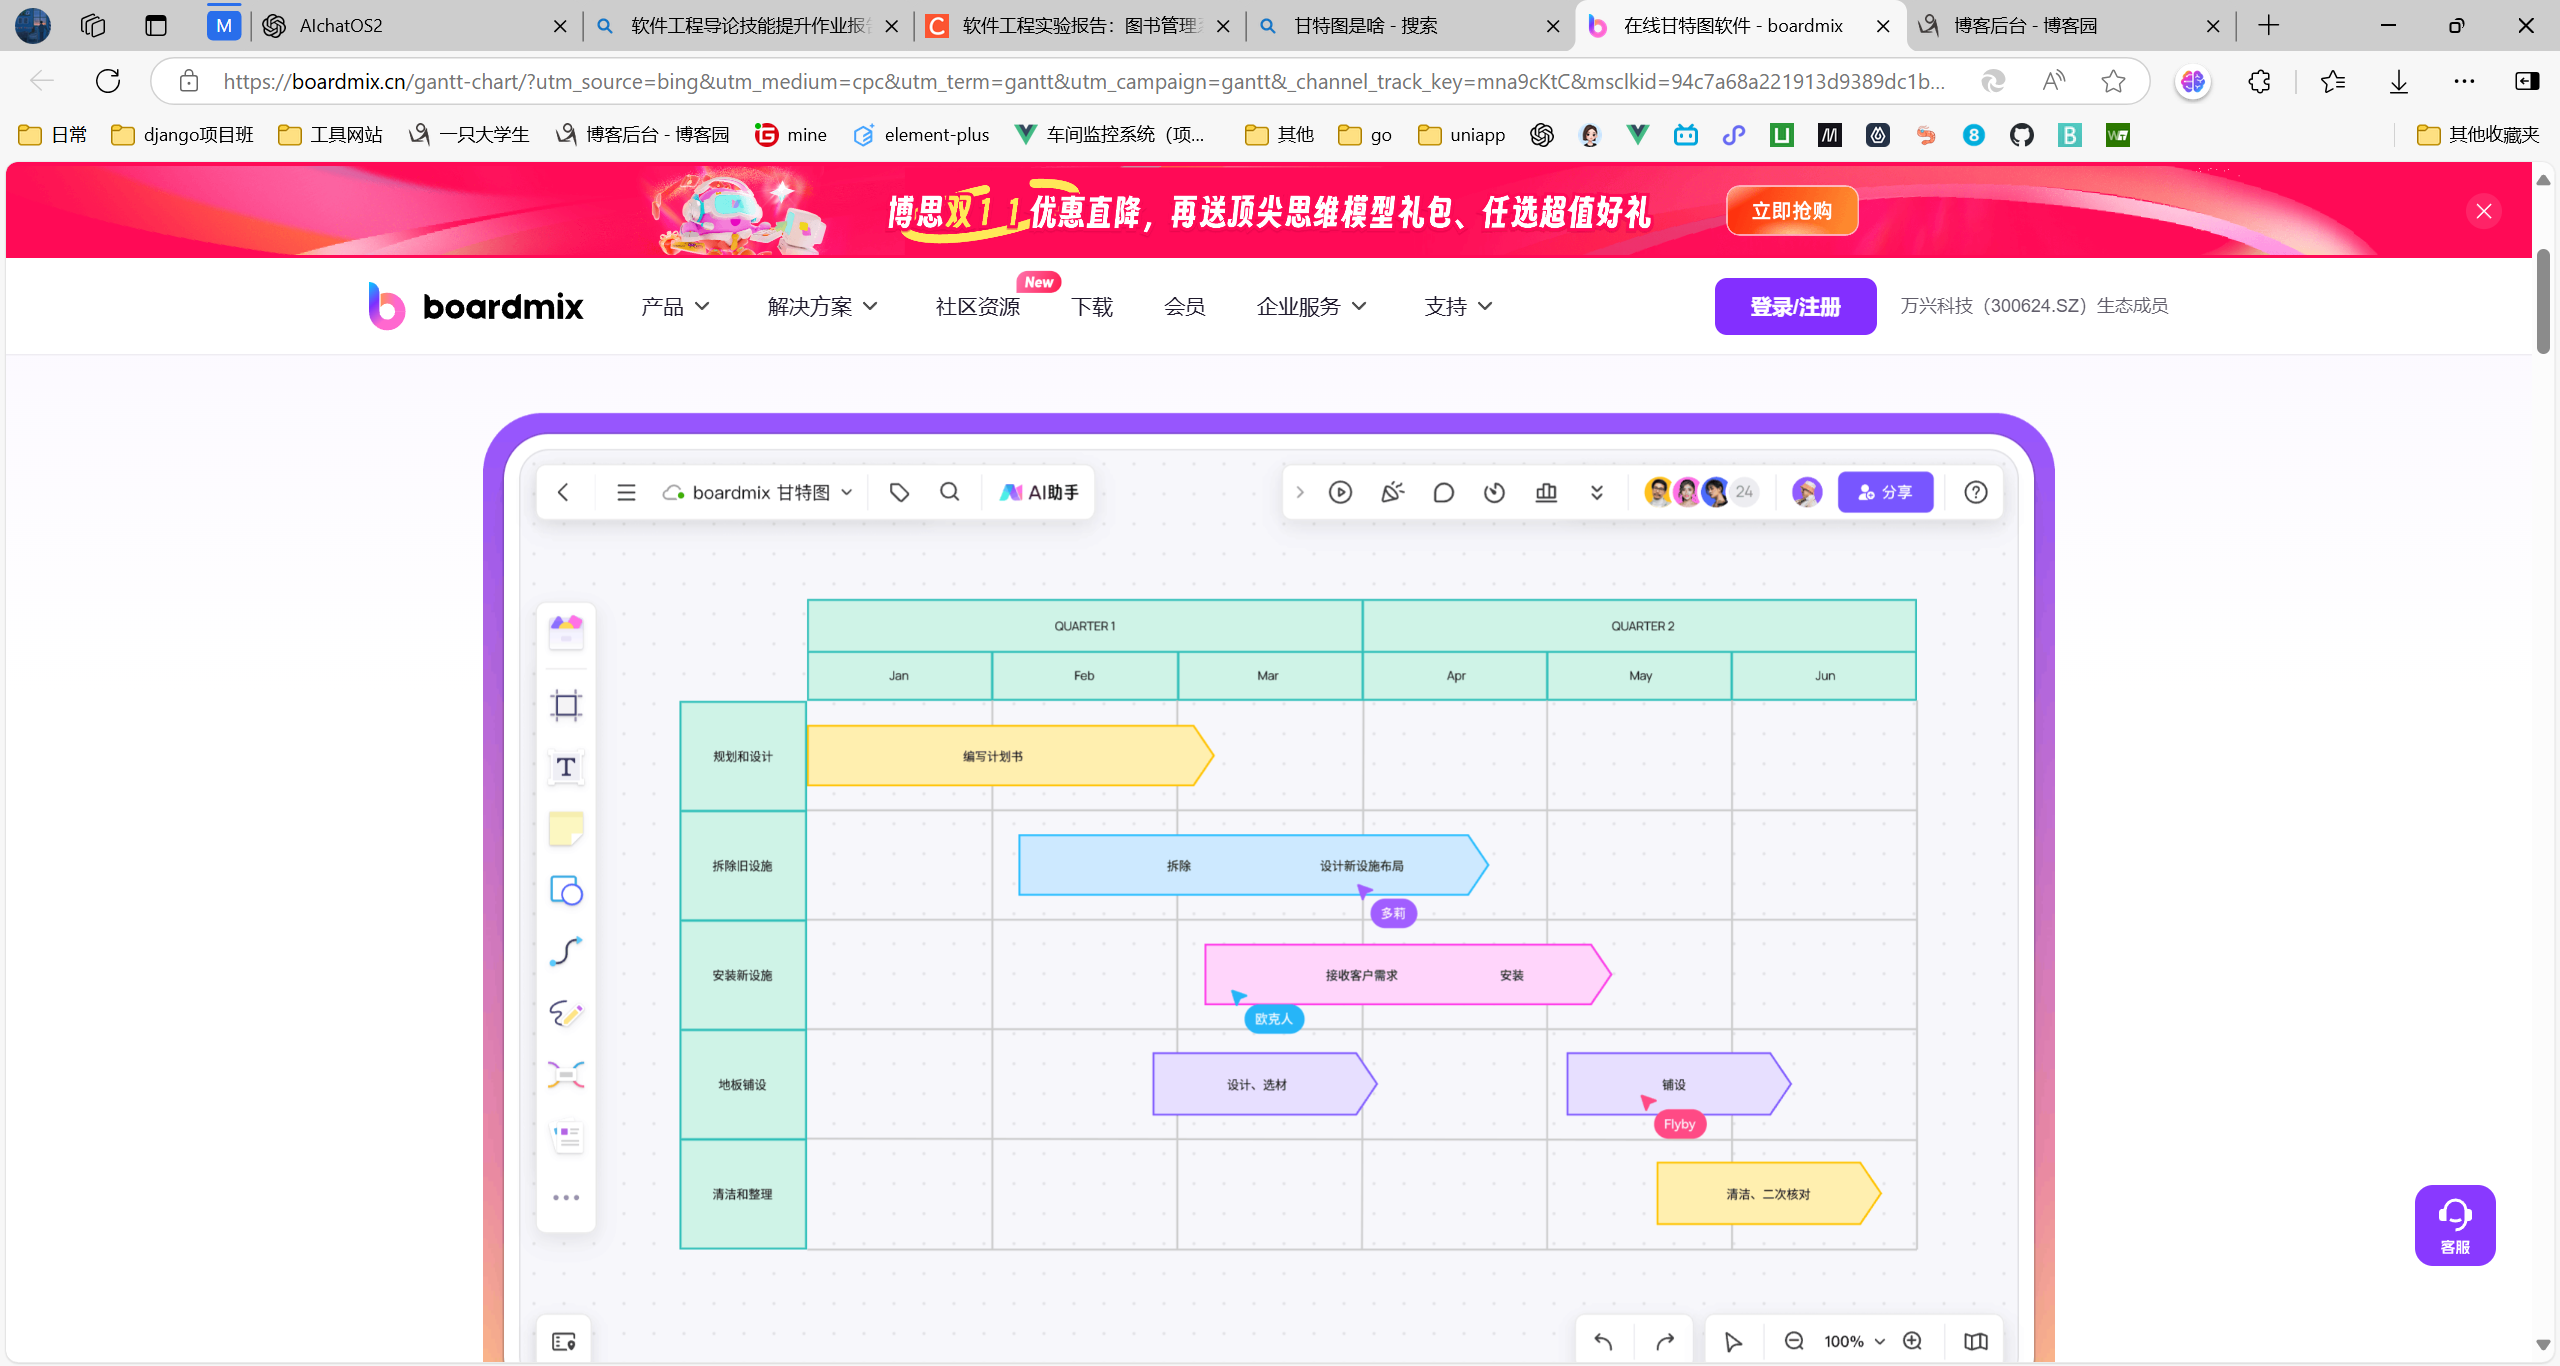
Task: Add page to favorites star icon
Action: 2113,81
